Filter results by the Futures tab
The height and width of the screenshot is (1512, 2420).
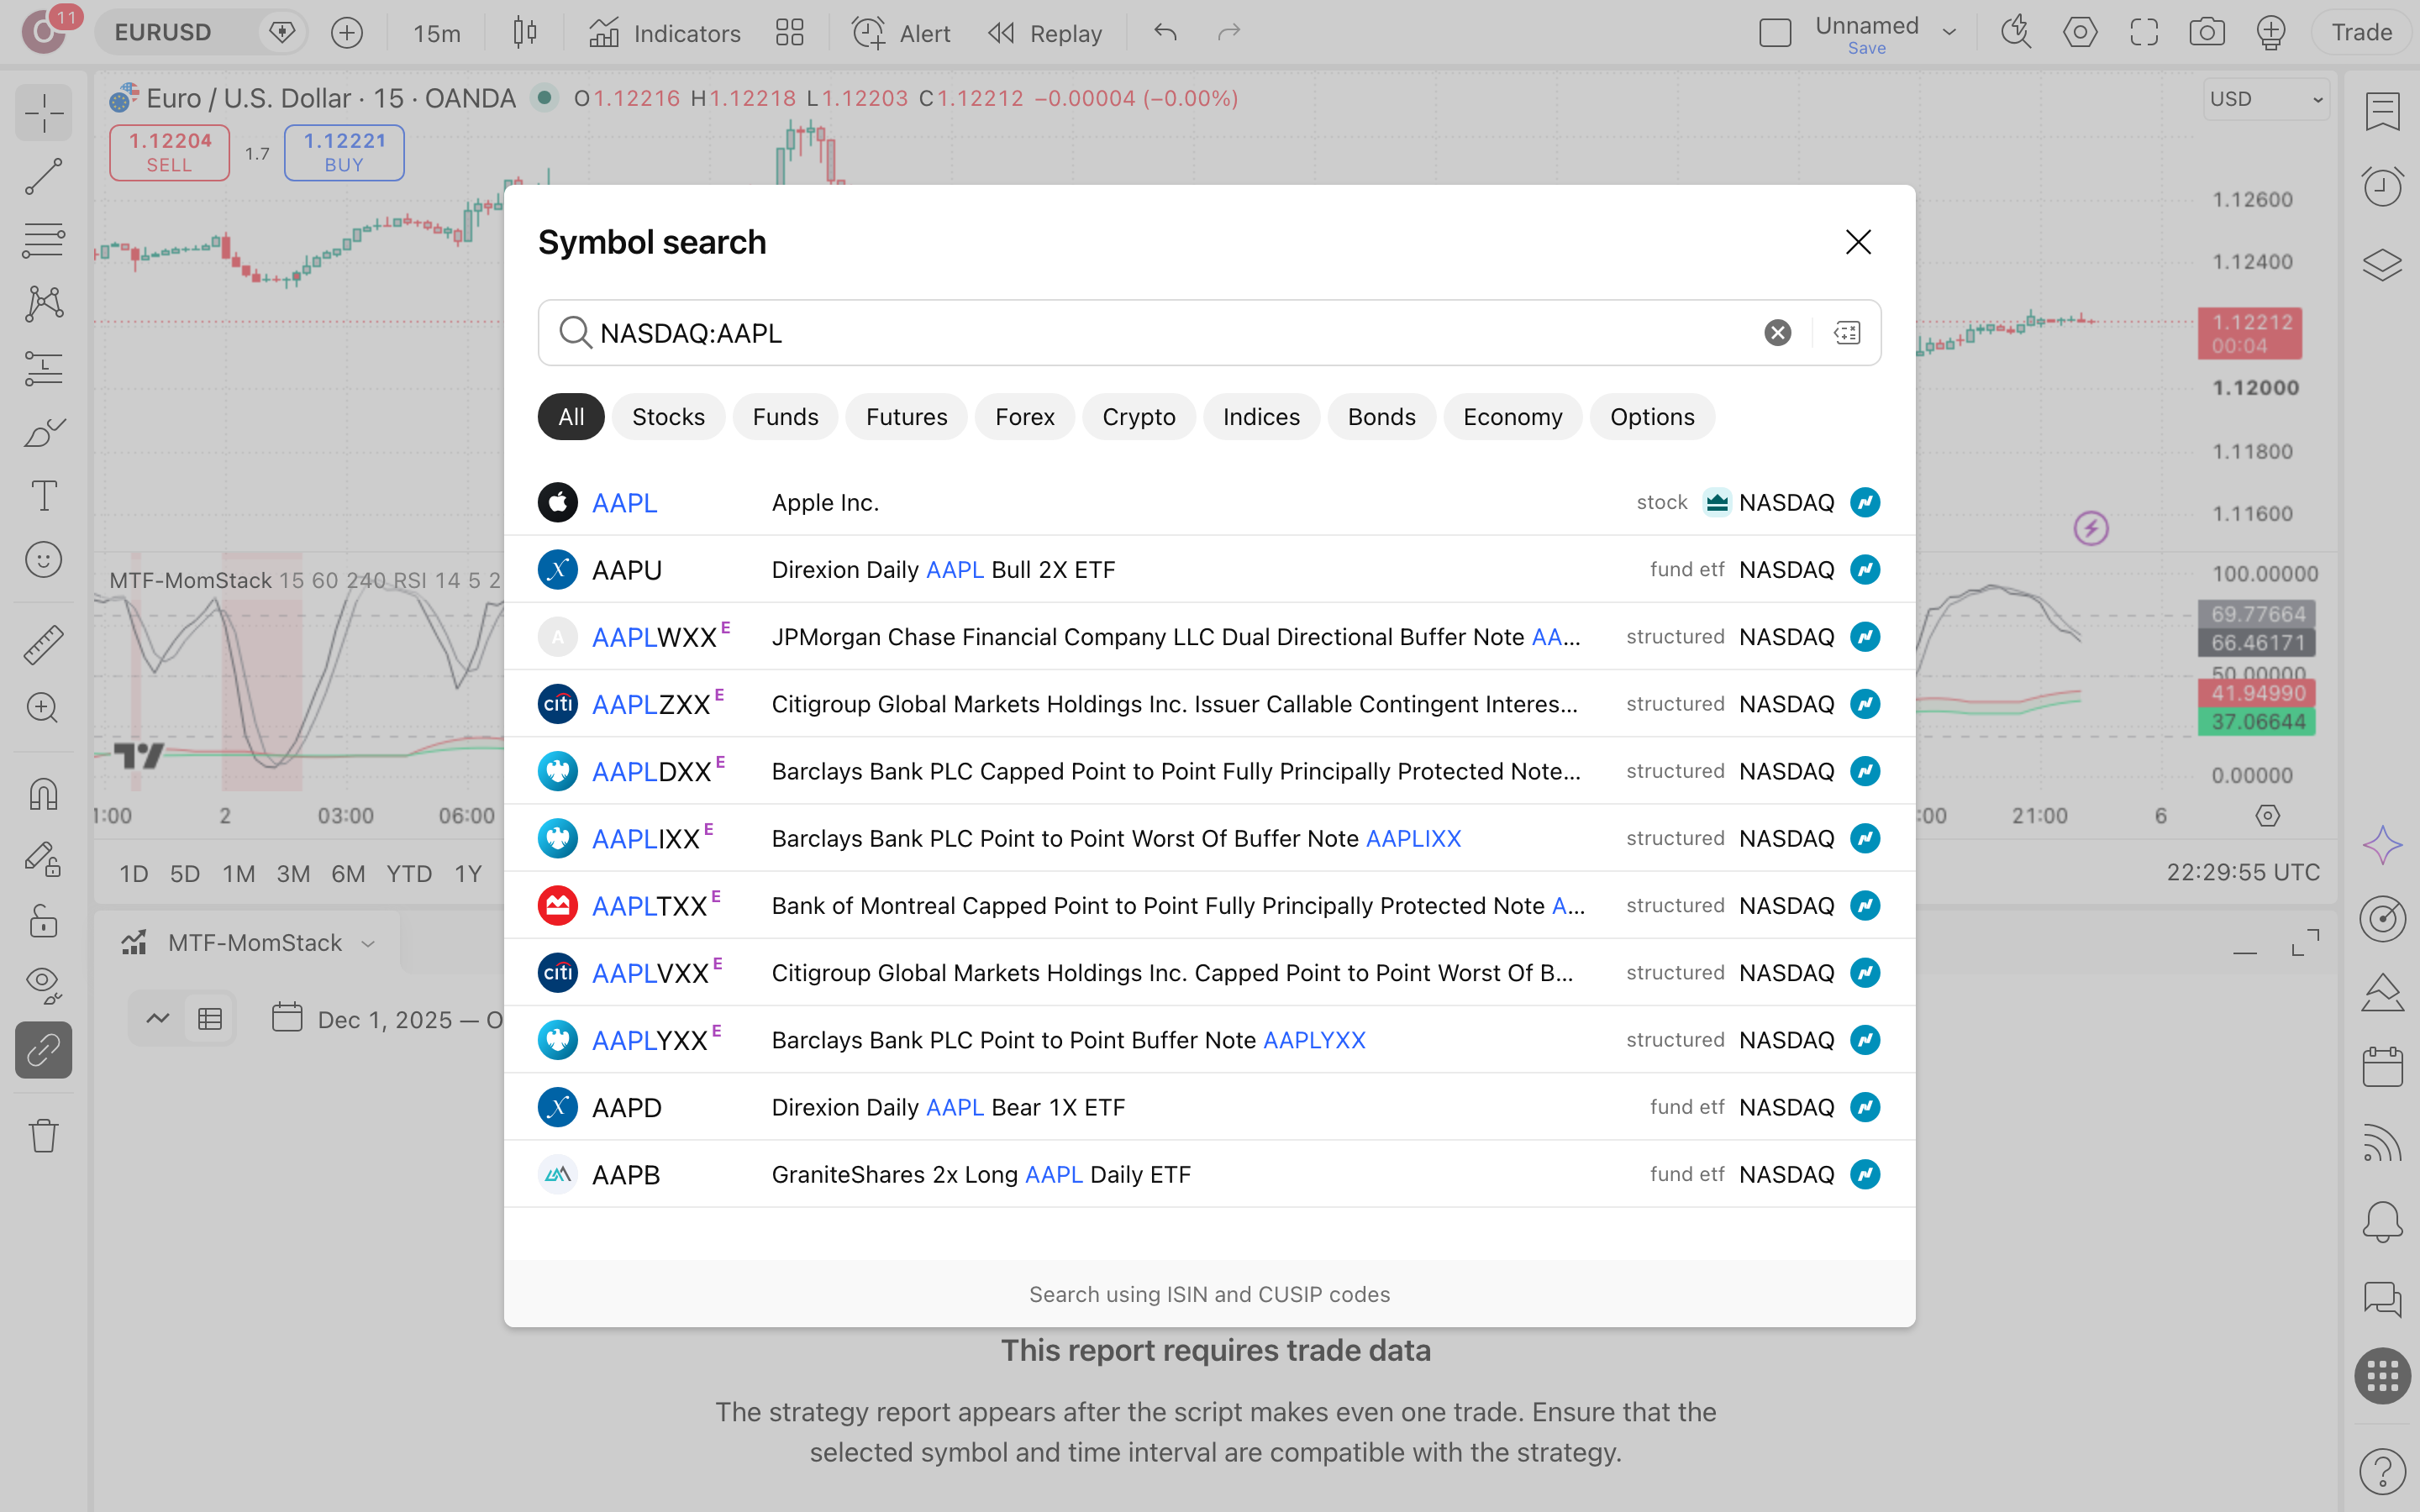pyautogui.click(x=906, y=417)
